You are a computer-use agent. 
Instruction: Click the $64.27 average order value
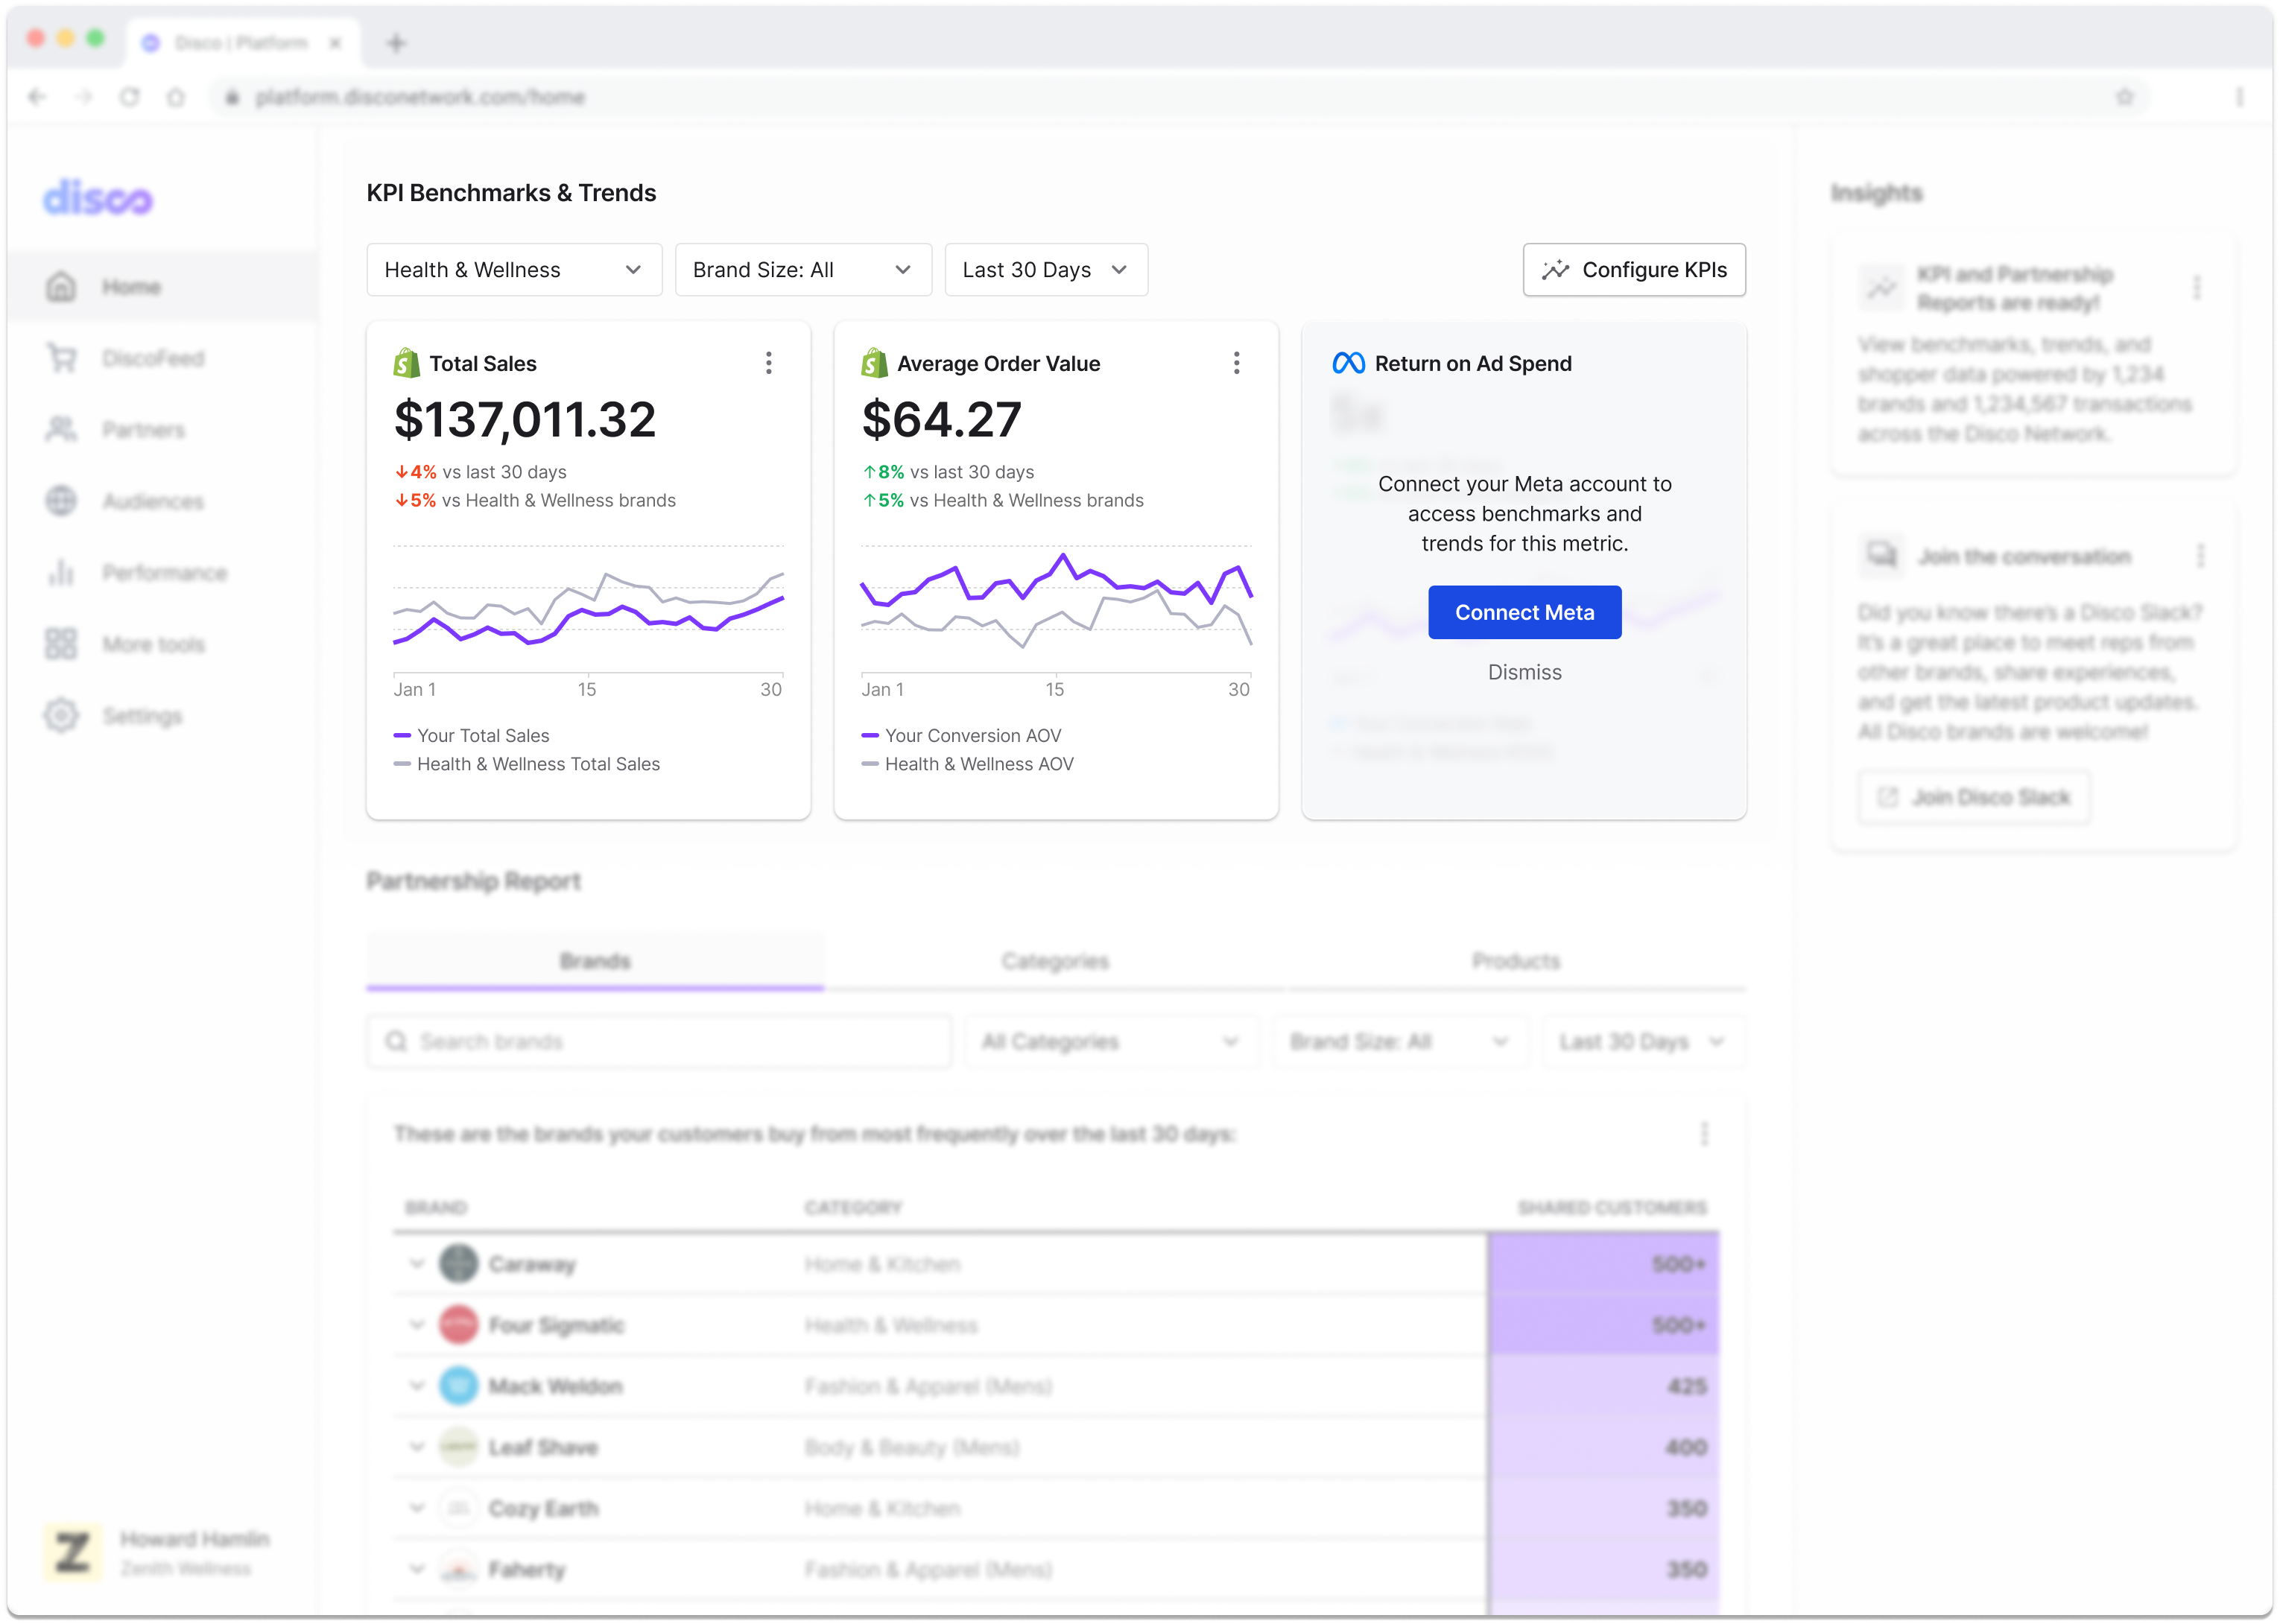pyautogui.click(x=941, y=419)
